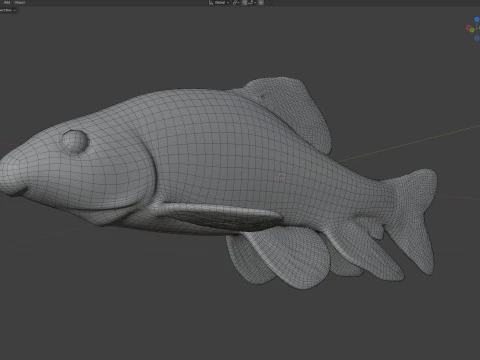Select the fish mesh eye
Screen dimensions: 480x360
point(74,142)
